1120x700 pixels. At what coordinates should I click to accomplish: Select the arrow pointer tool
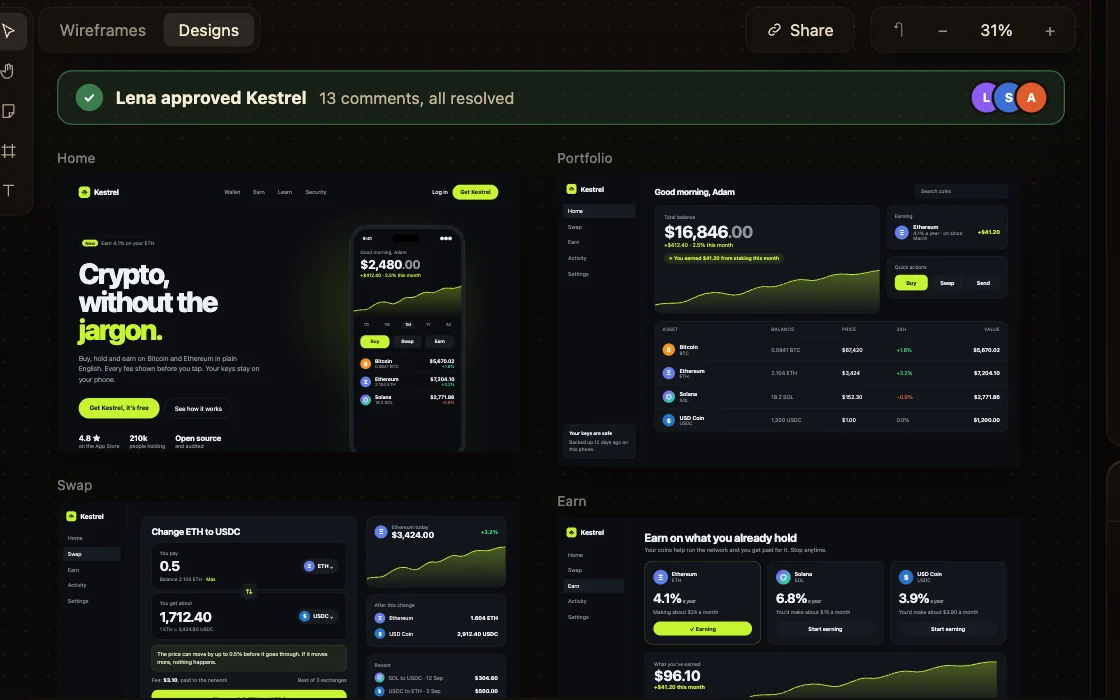click(x=9, y=31)
